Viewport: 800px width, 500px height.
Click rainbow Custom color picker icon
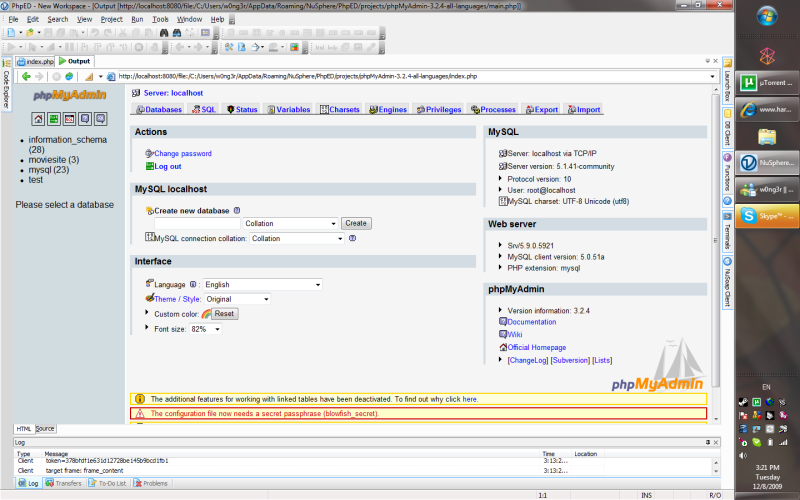206,314
